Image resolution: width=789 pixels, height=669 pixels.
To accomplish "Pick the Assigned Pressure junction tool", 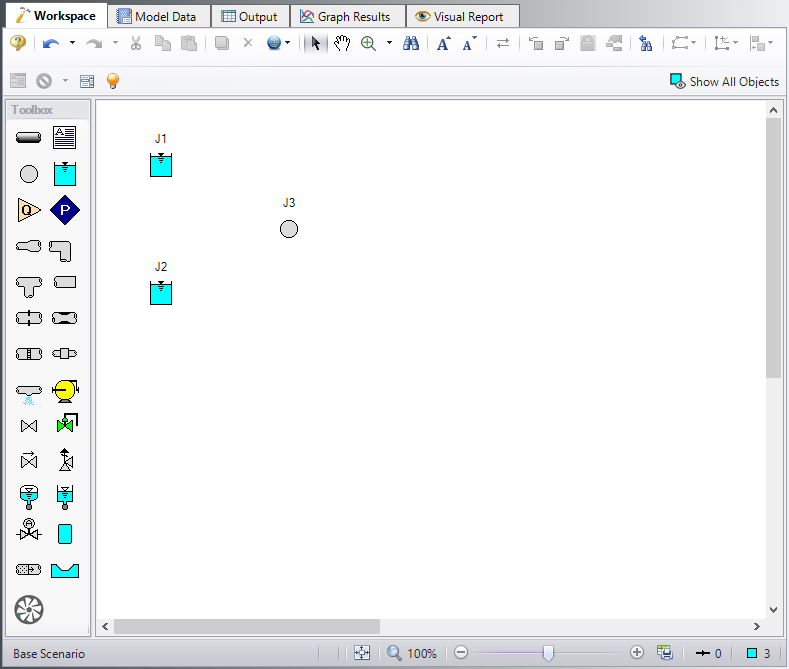I will pyautogui.click(x=65, y=210).
